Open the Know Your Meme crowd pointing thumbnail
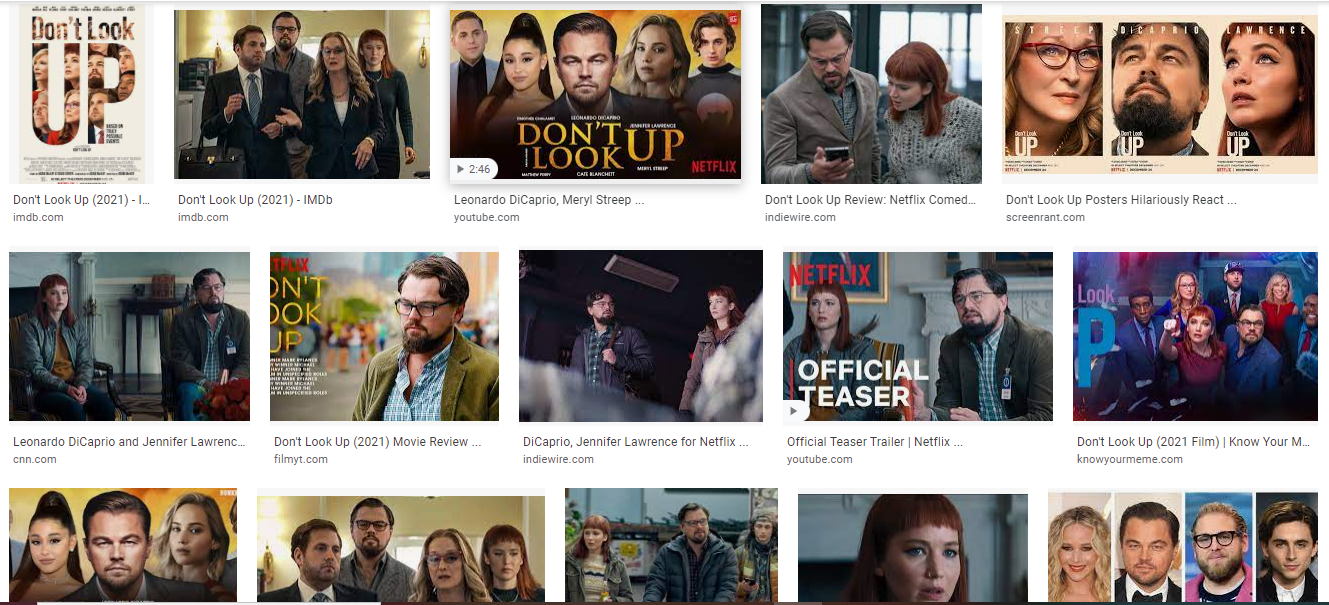This screenshot has height=605, width=1329. pos(1195,336)
